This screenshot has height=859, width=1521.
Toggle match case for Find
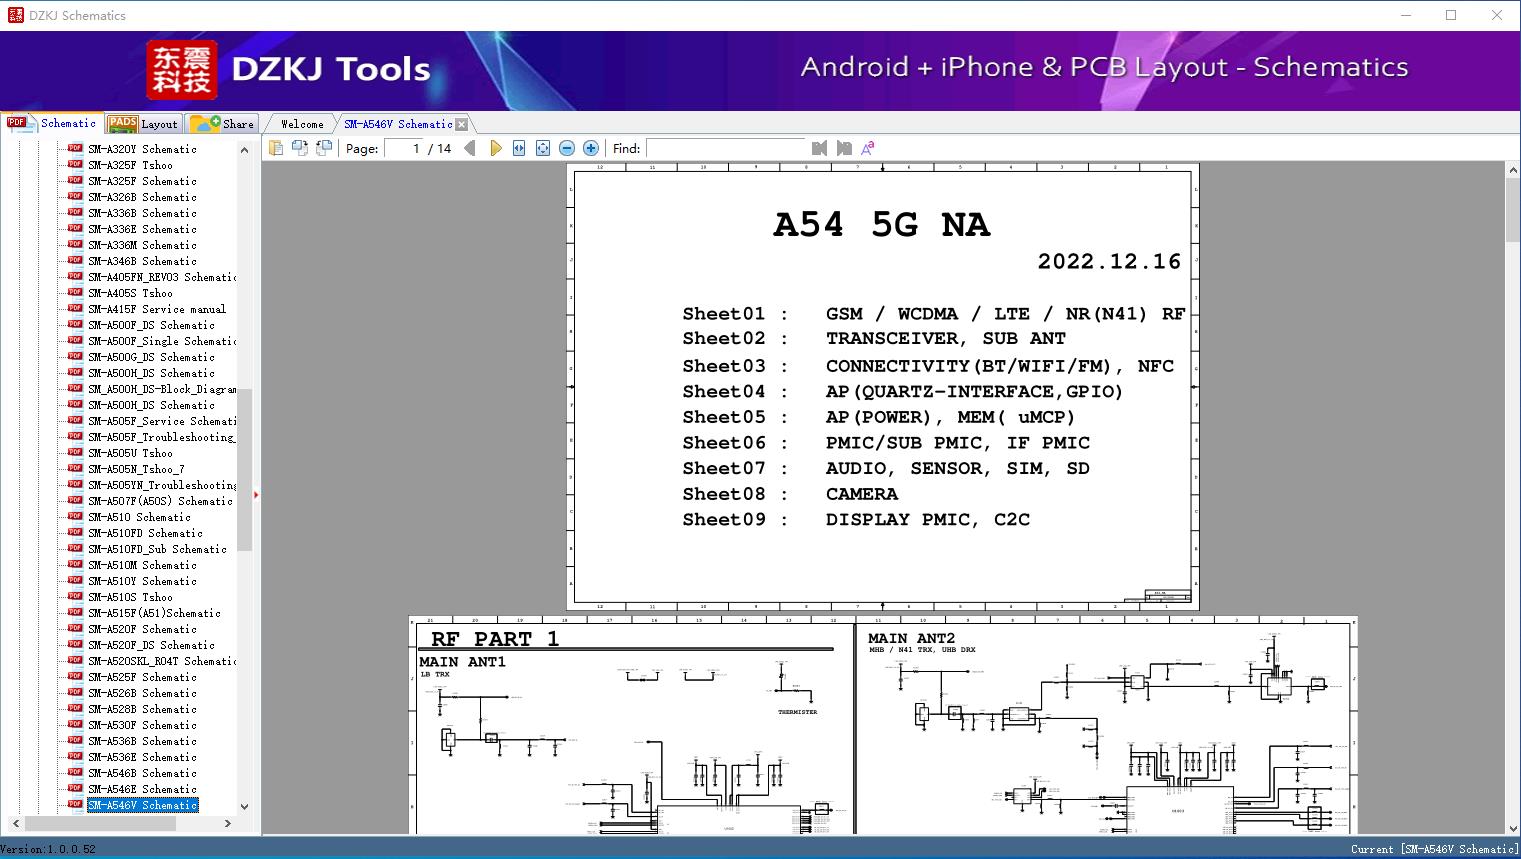(868, 148)
